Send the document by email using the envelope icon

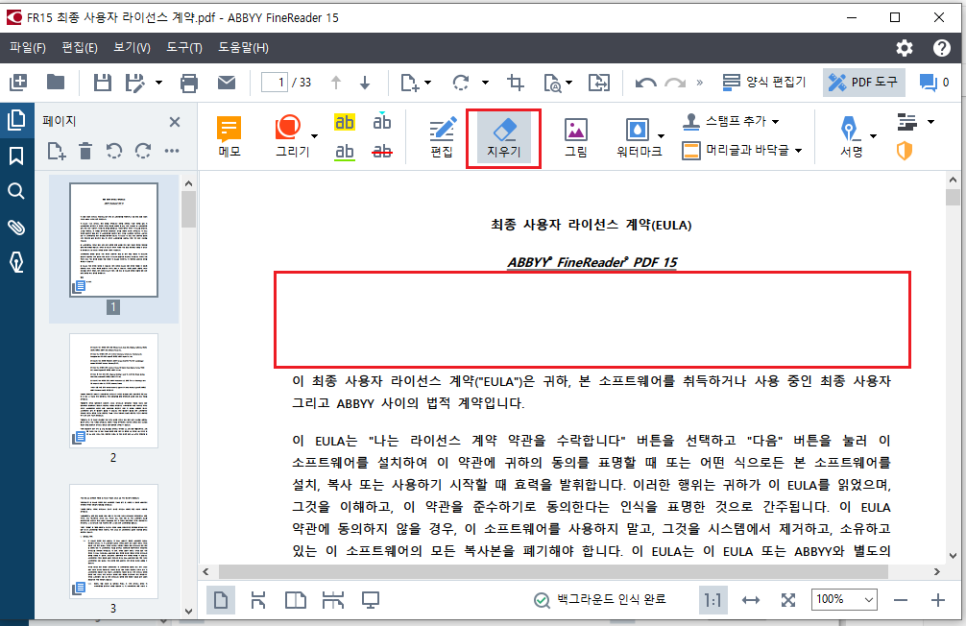point(227,82)
